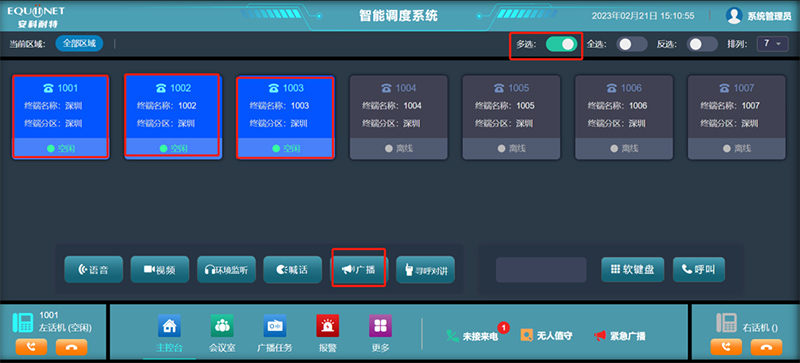Screen dimensions: 800x363
Task: Answer with left phone's orange pickup button
Action: click(x=31, y=347)
